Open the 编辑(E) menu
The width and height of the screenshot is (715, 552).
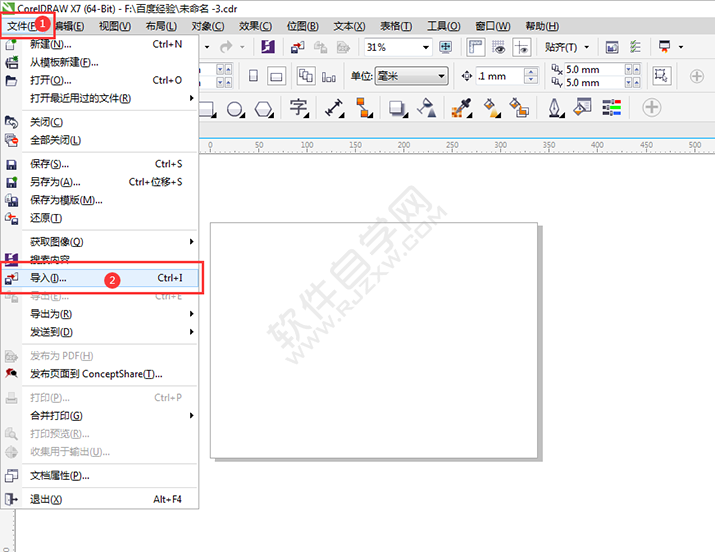(69, 26)
